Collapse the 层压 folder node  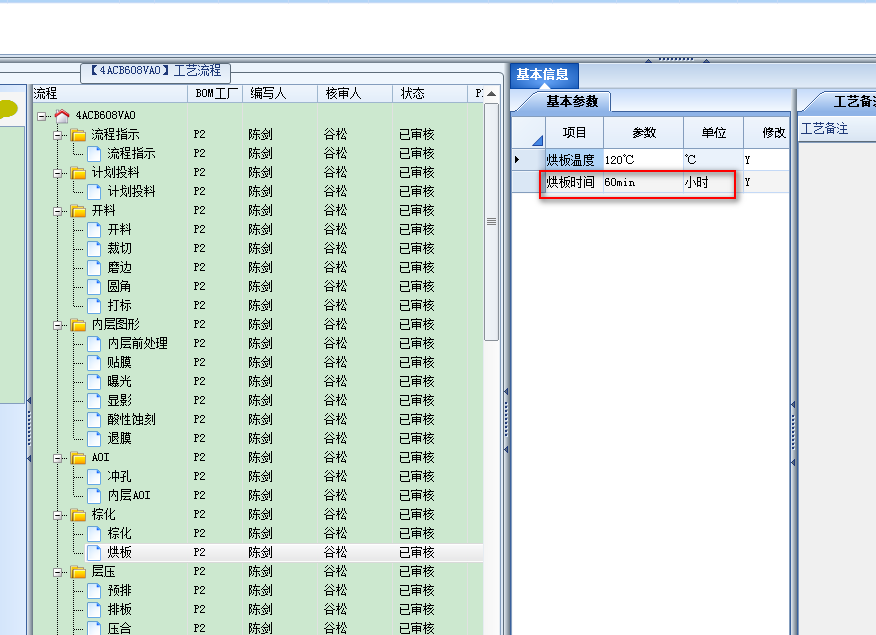tap(58, 572)
